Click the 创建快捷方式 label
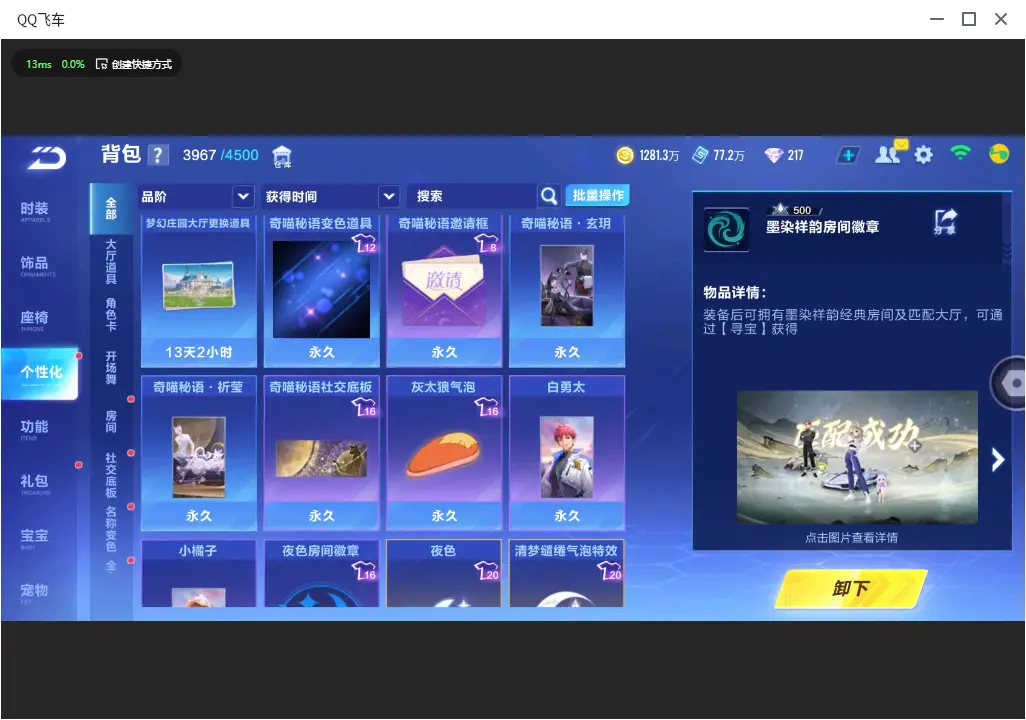Viewport: 1026px width, 720px height. click(141, 64)
